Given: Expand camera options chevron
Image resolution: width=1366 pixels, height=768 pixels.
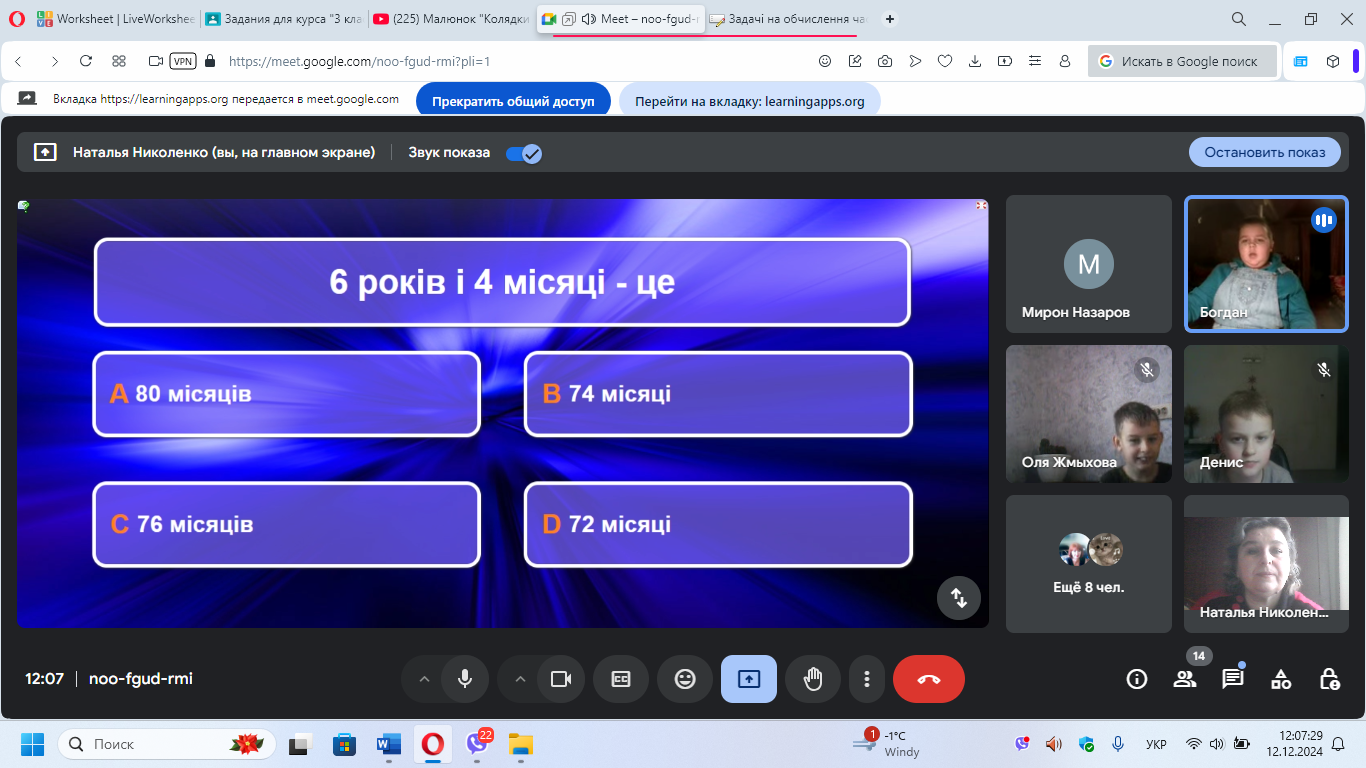Looking at the screenshot, I should click(520, 679).
